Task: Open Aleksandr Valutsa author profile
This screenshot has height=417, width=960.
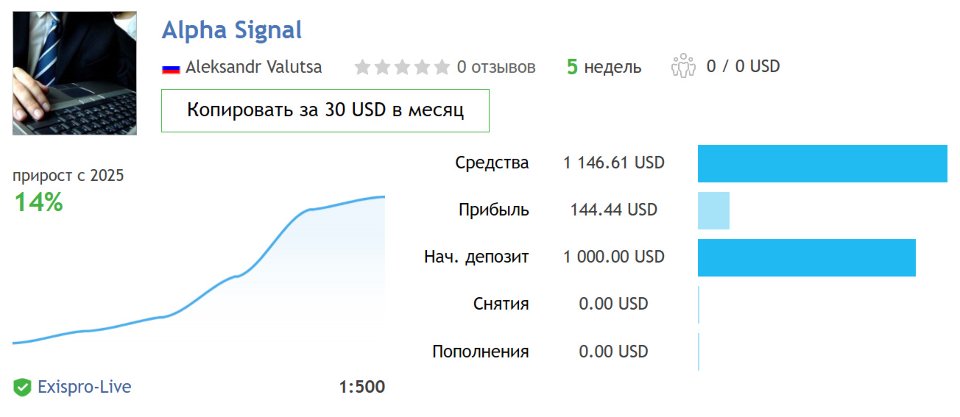Action: click(x=256, y=67)
